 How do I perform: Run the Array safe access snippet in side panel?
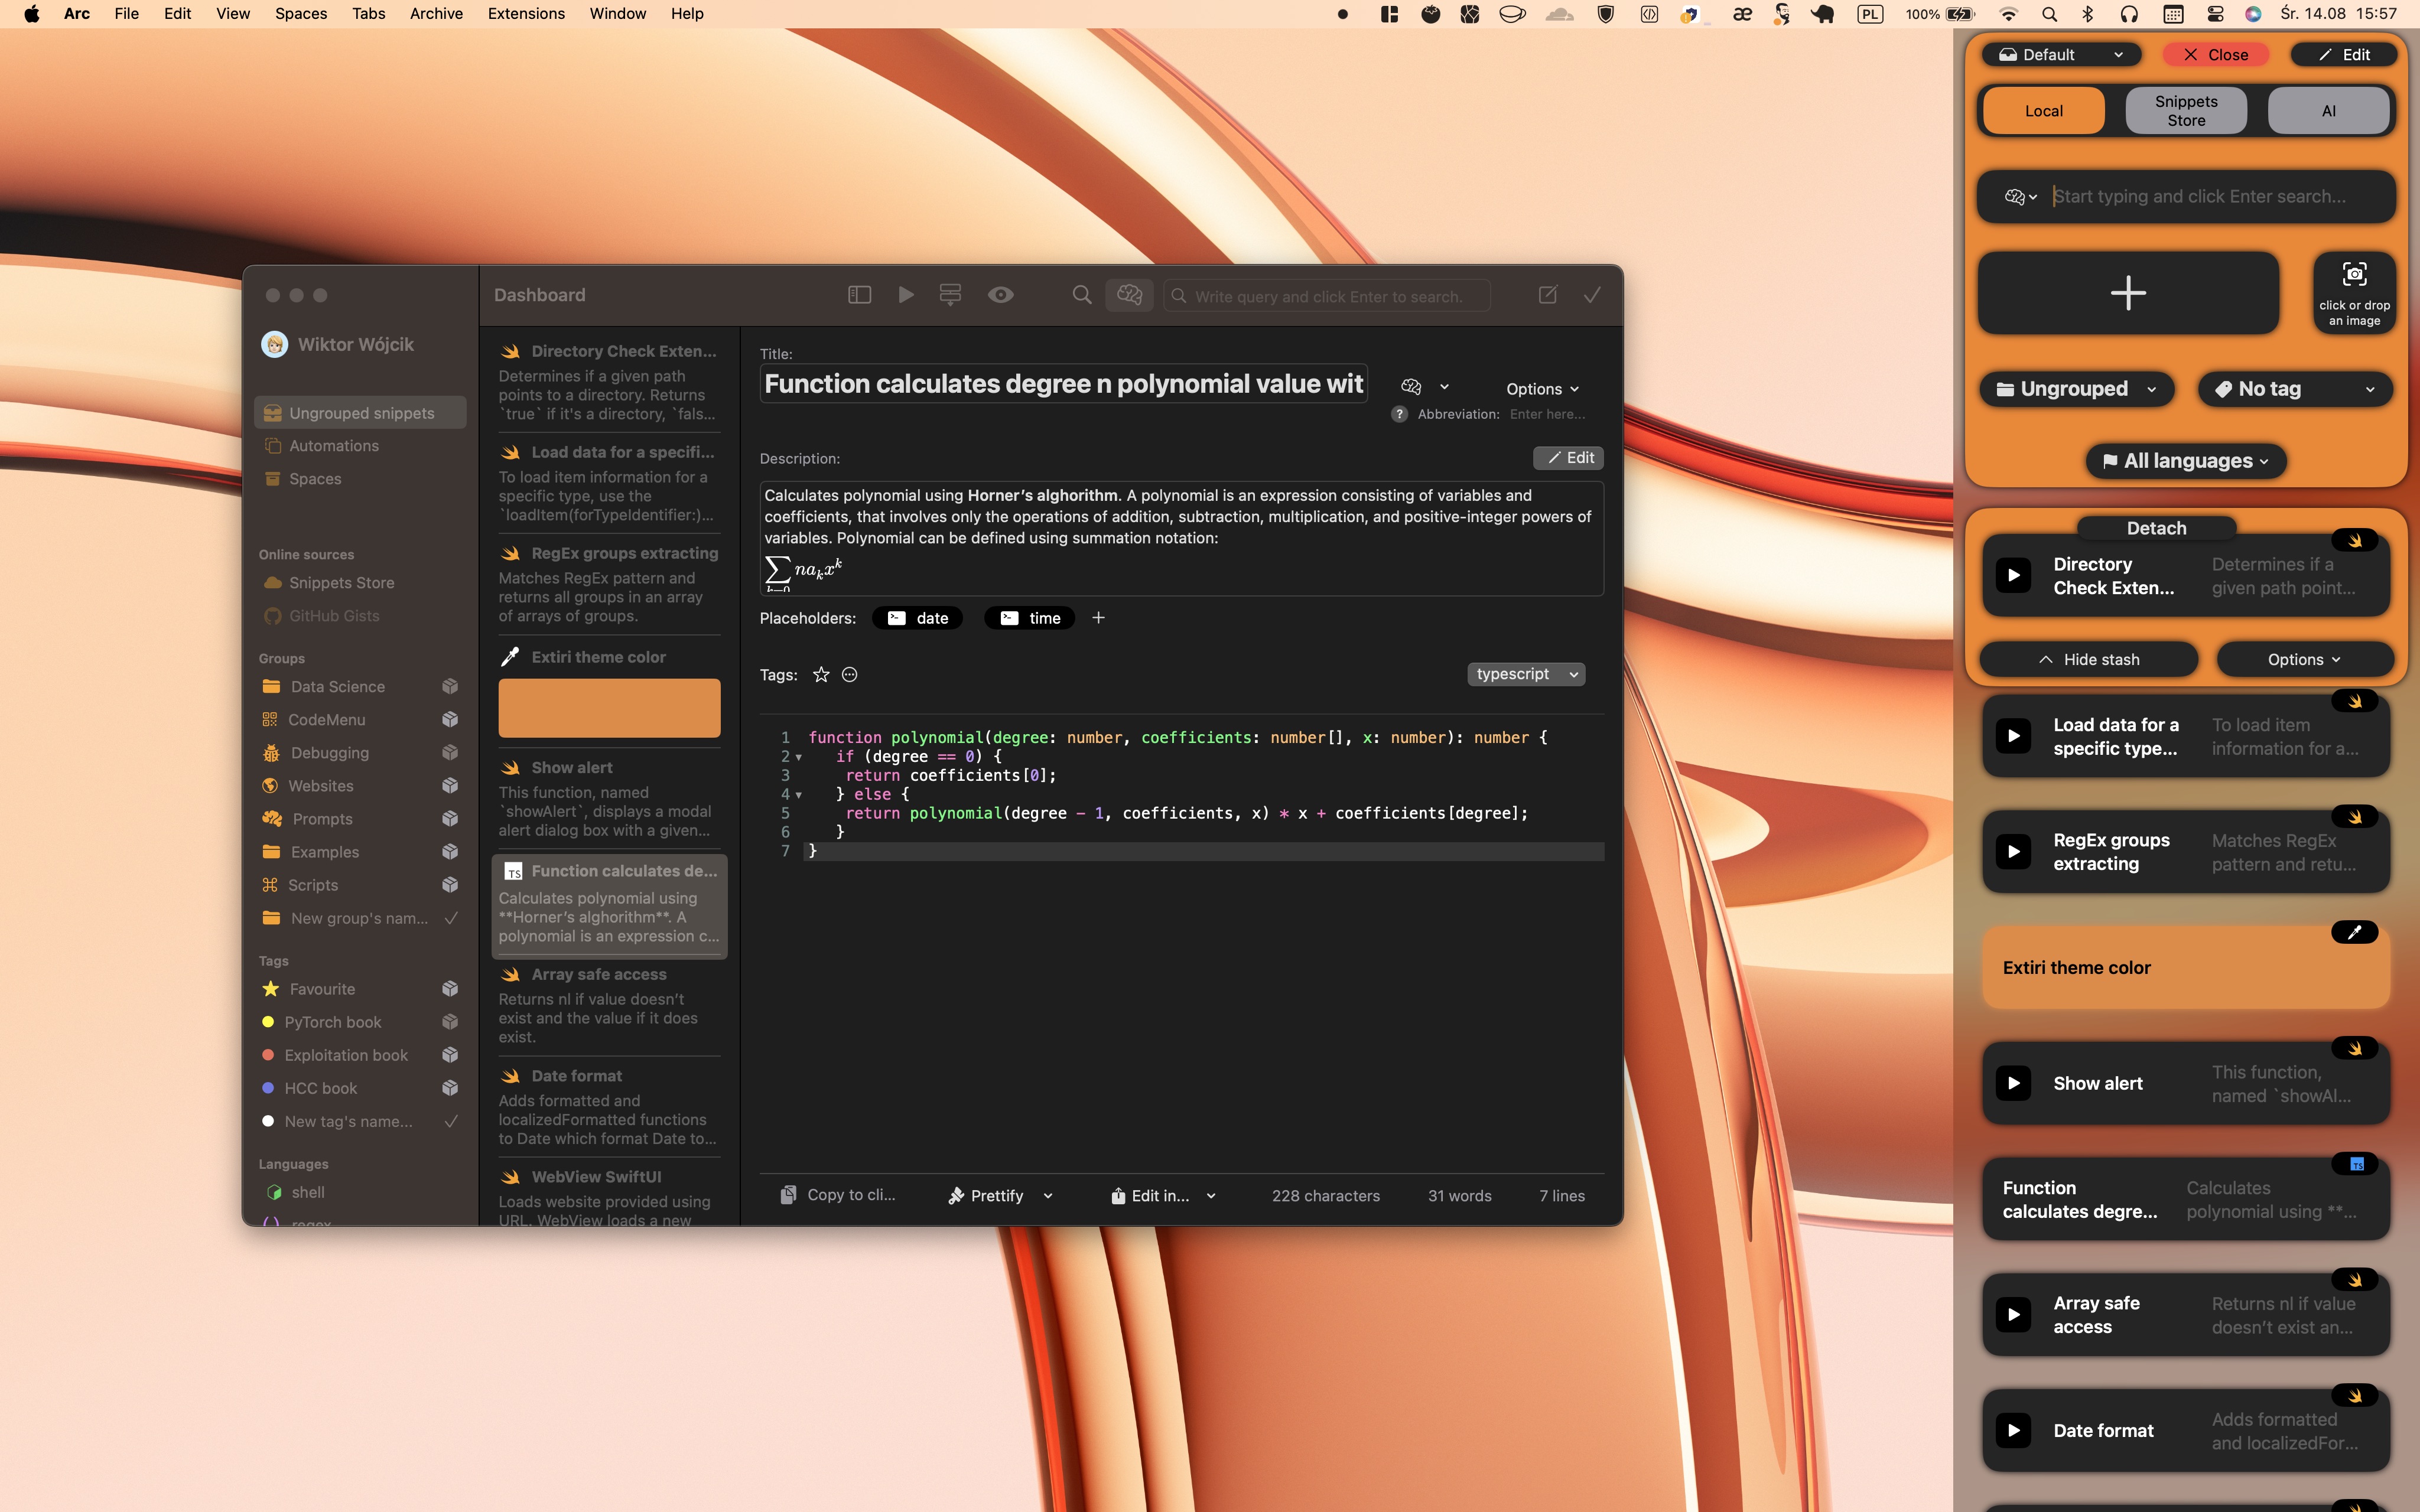(x=2013, y=1315)
